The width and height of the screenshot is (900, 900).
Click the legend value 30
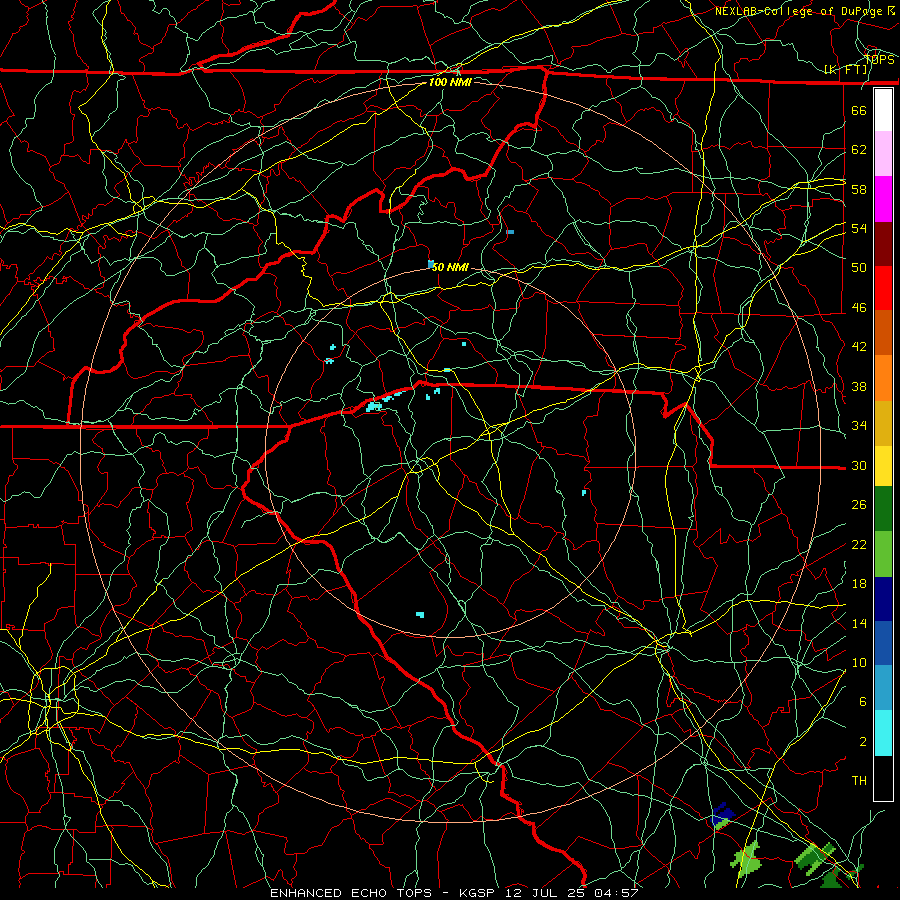(859, 465)
